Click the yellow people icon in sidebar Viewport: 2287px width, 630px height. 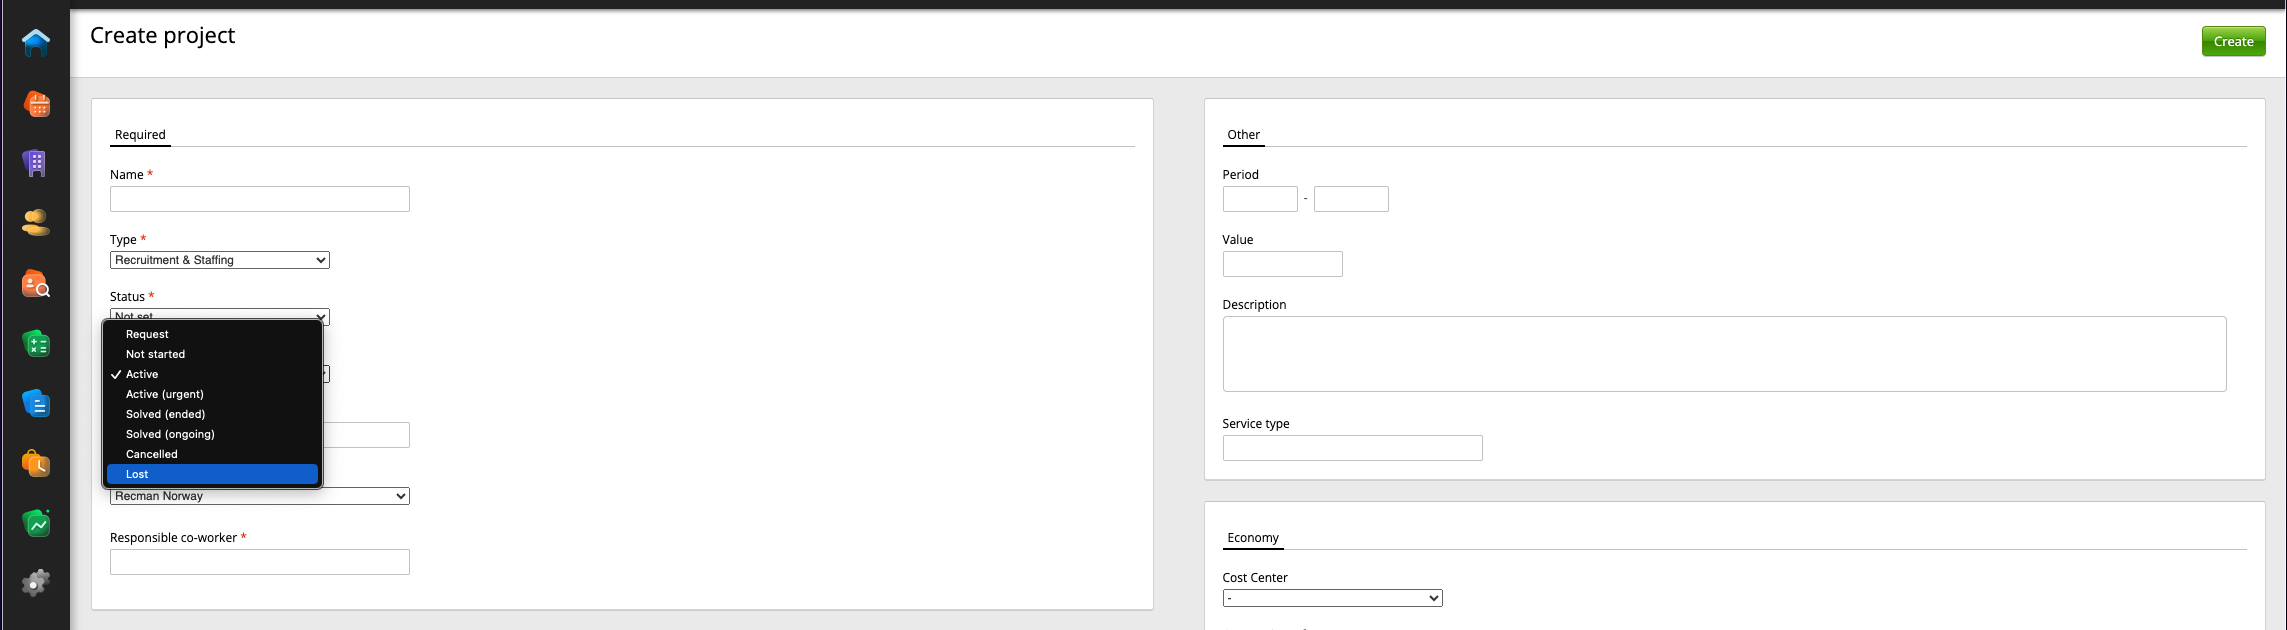pyautogui.click(x=36, y=223)
